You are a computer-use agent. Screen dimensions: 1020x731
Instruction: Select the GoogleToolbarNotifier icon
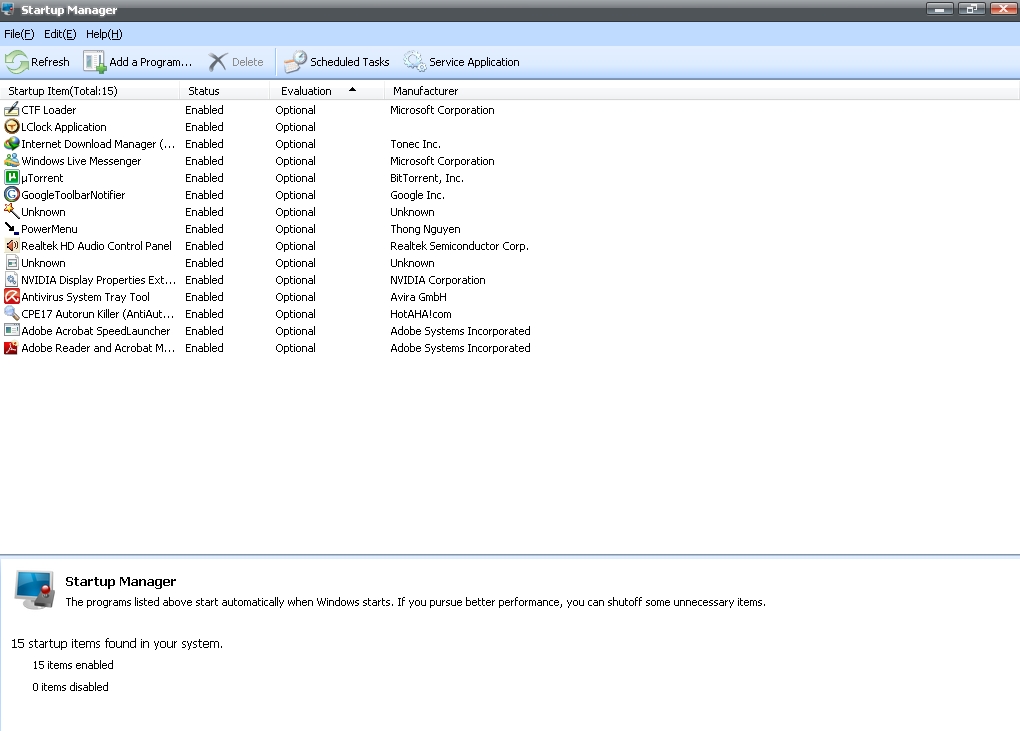click(x=12, y=194)
